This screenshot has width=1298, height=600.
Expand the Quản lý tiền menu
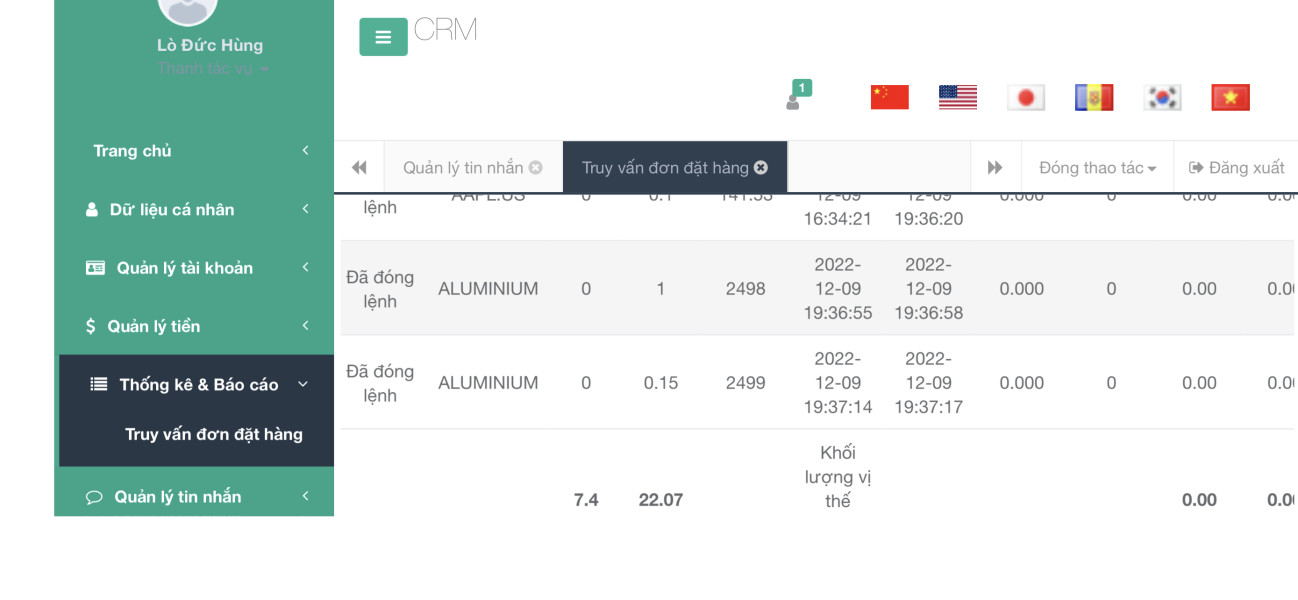tap(197, 327)
